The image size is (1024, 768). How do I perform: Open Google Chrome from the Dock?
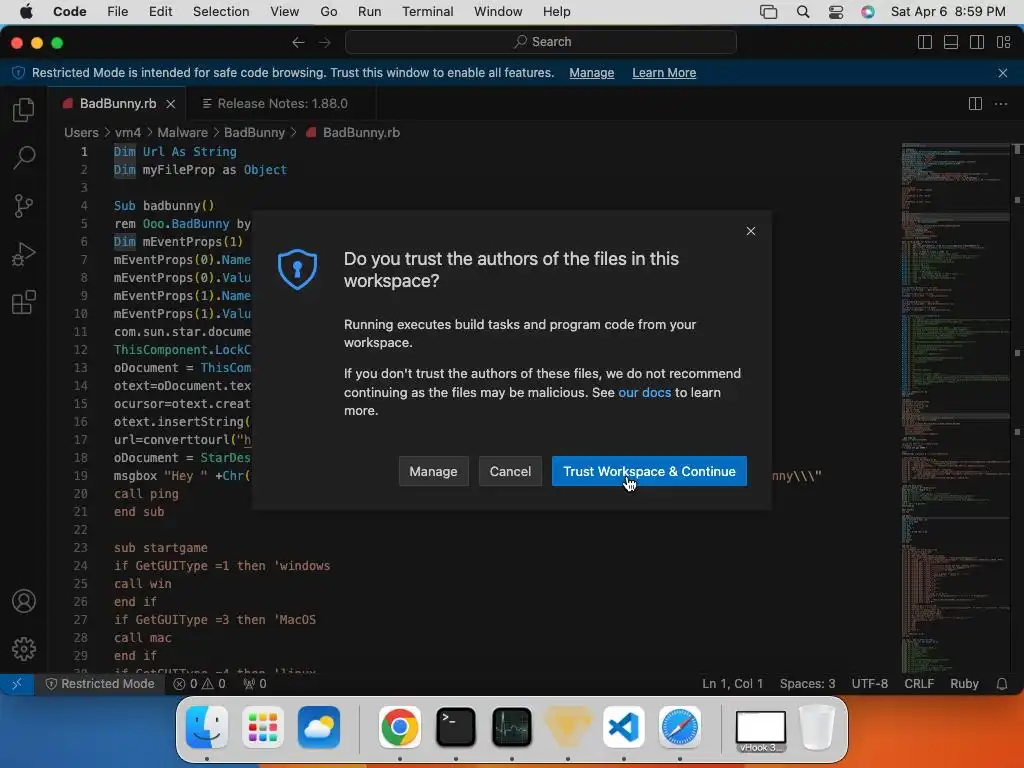coord(400,727)
